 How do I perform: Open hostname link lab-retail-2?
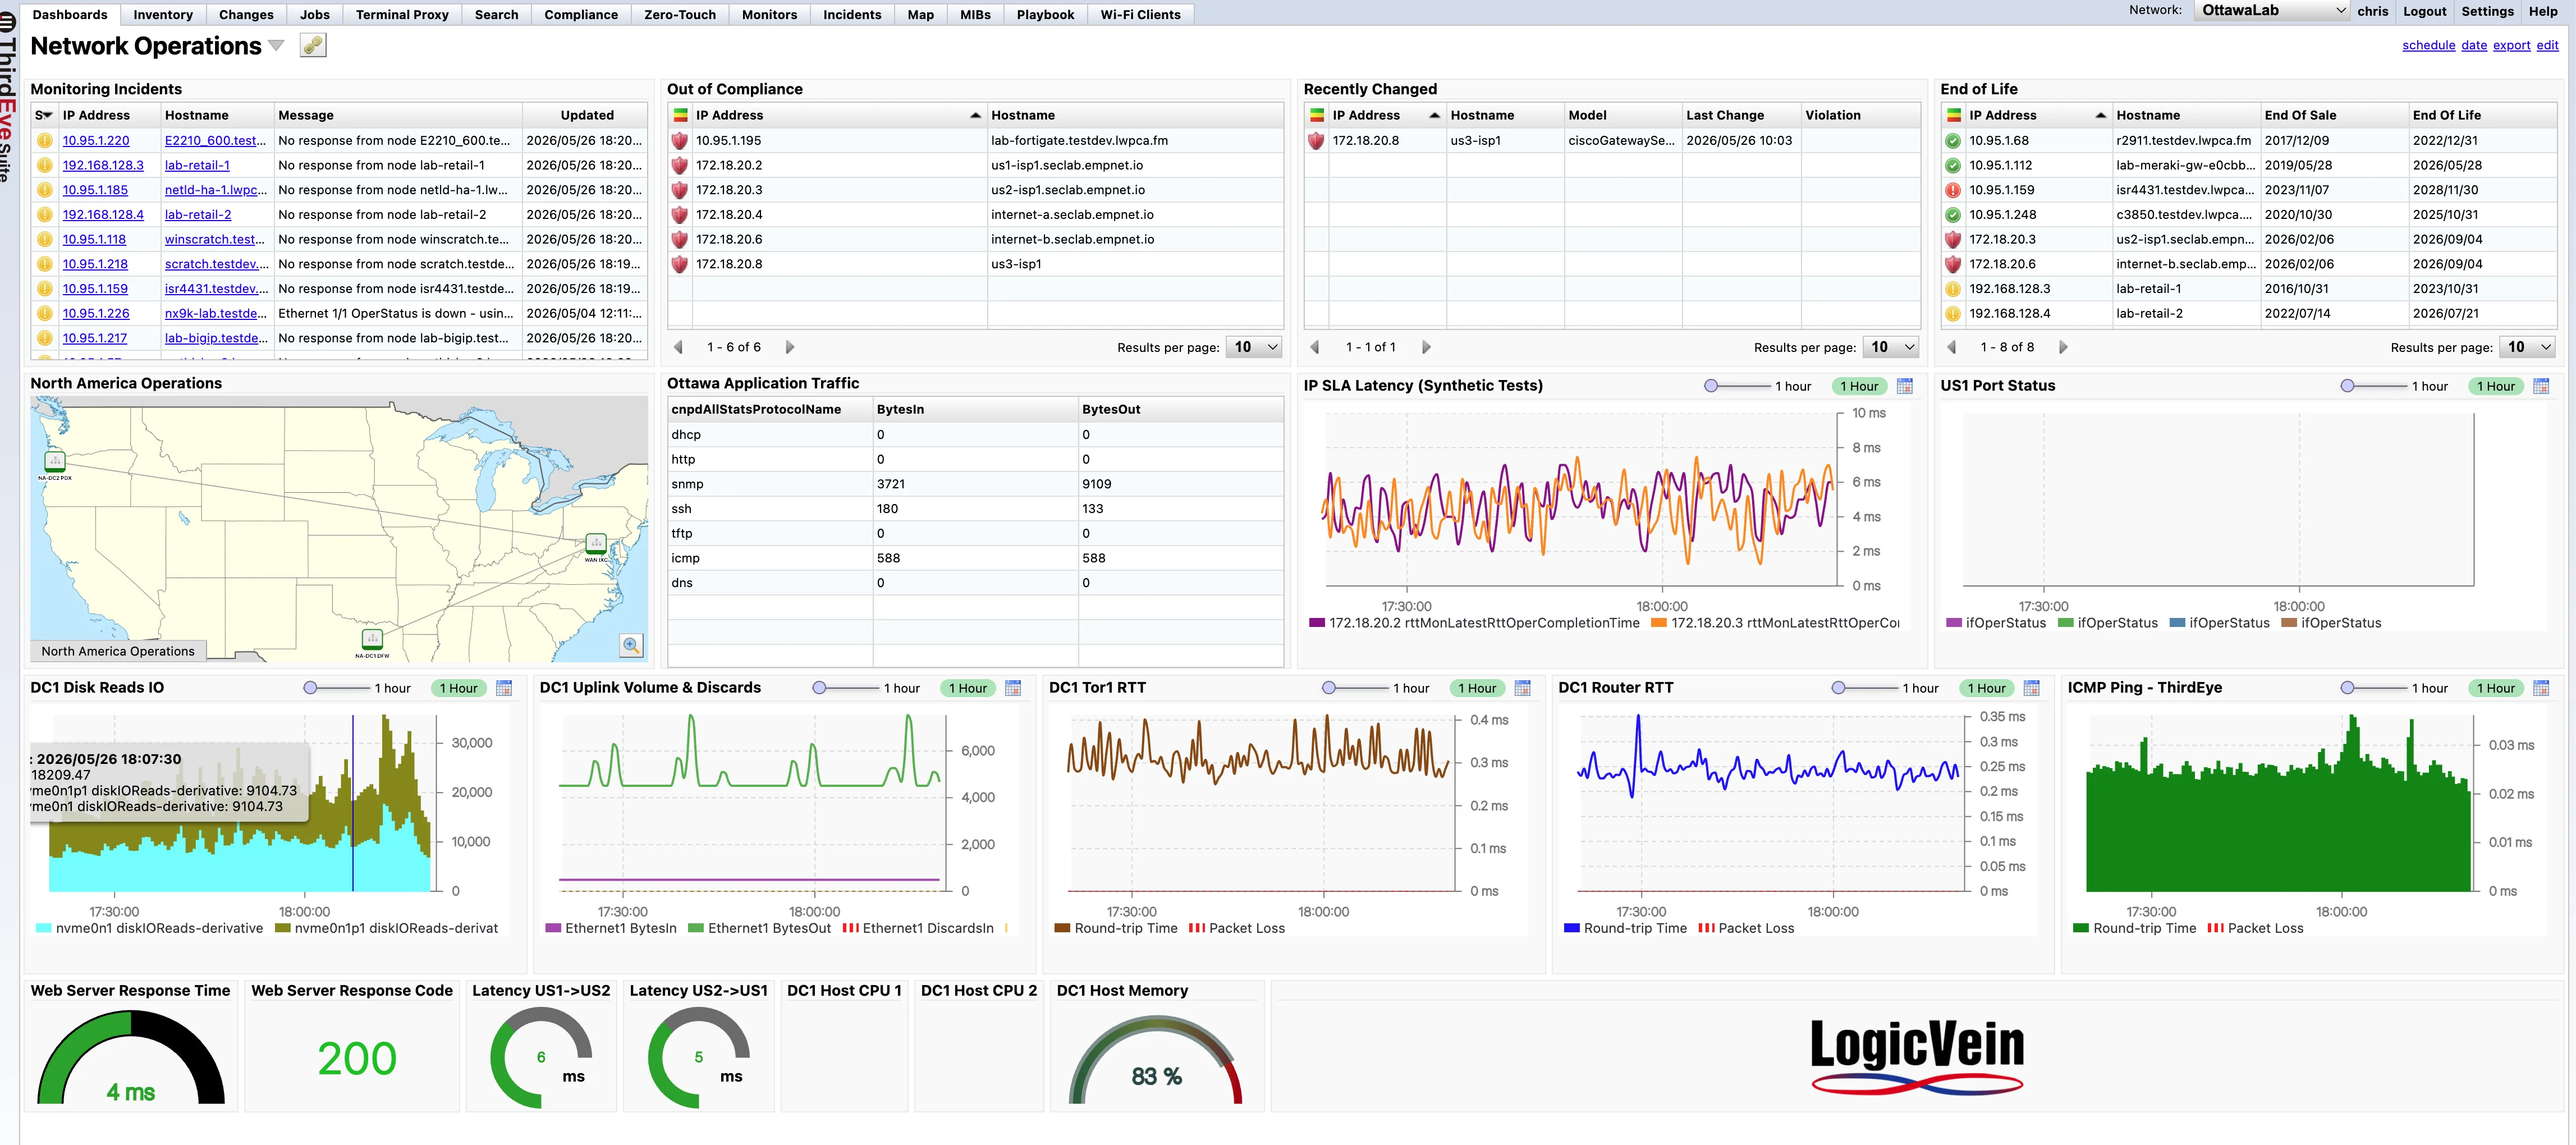pos(198,214)
